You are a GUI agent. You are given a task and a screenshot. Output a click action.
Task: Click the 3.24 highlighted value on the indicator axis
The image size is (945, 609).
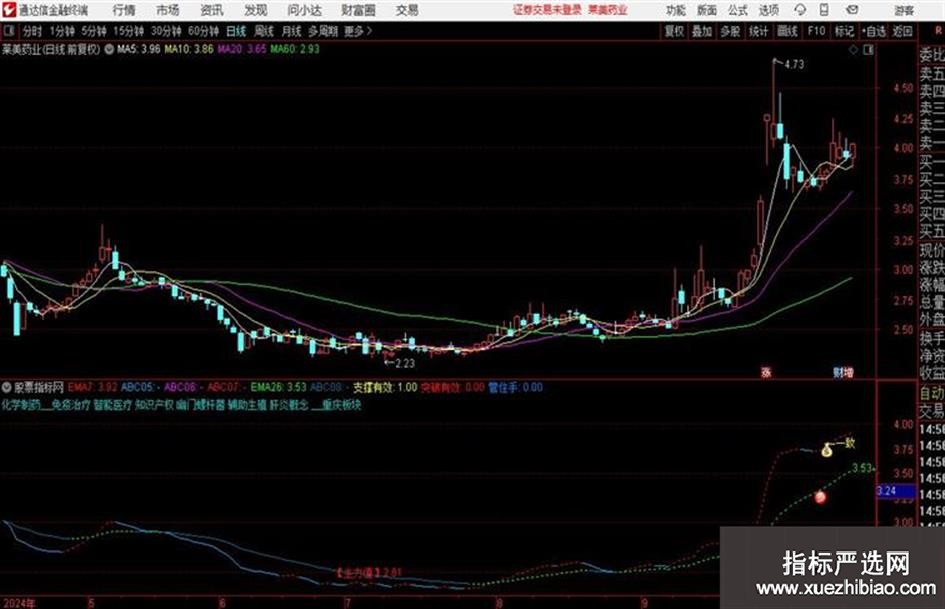pos(894,491)
